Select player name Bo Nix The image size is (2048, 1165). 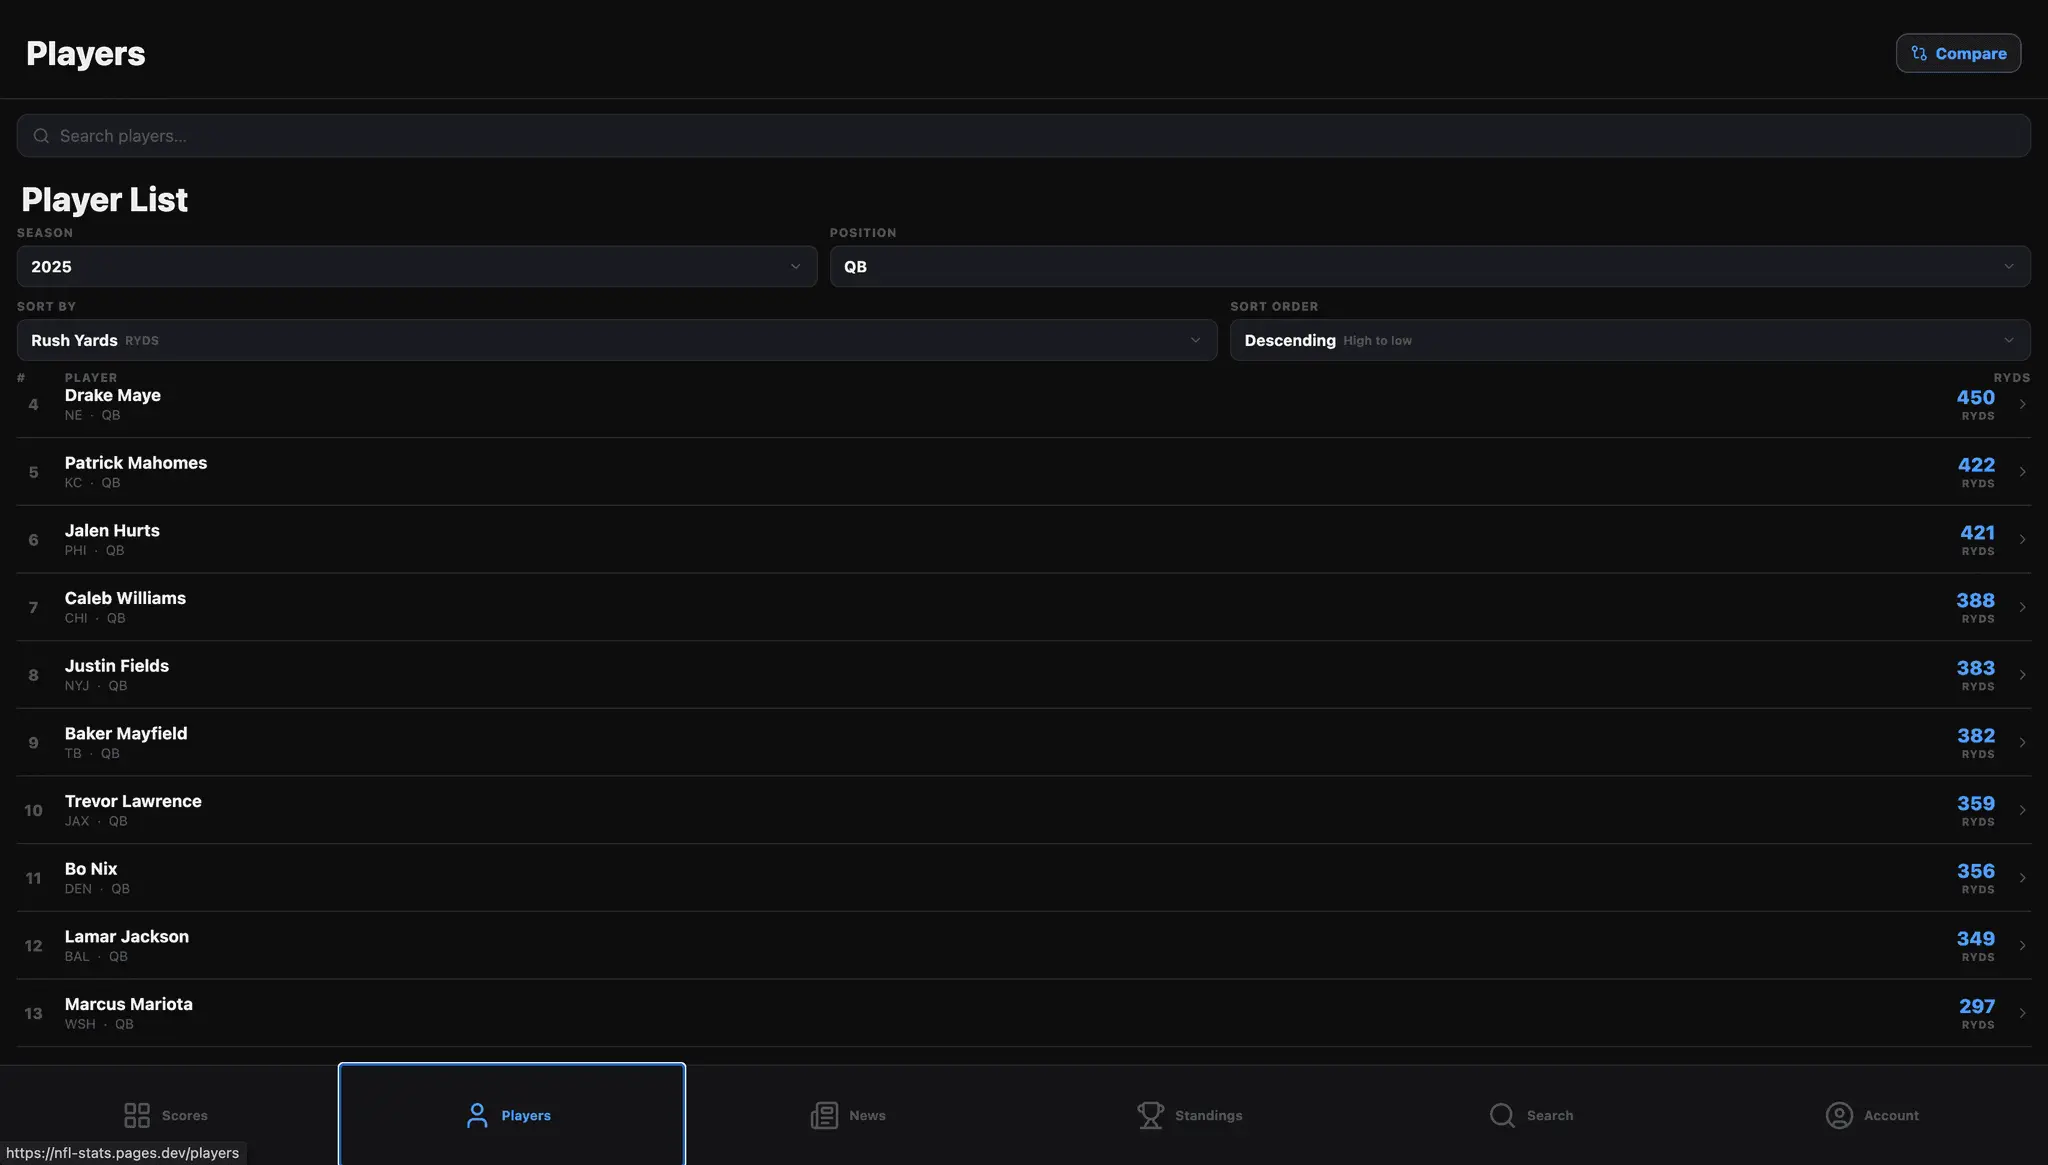point(91,869)
